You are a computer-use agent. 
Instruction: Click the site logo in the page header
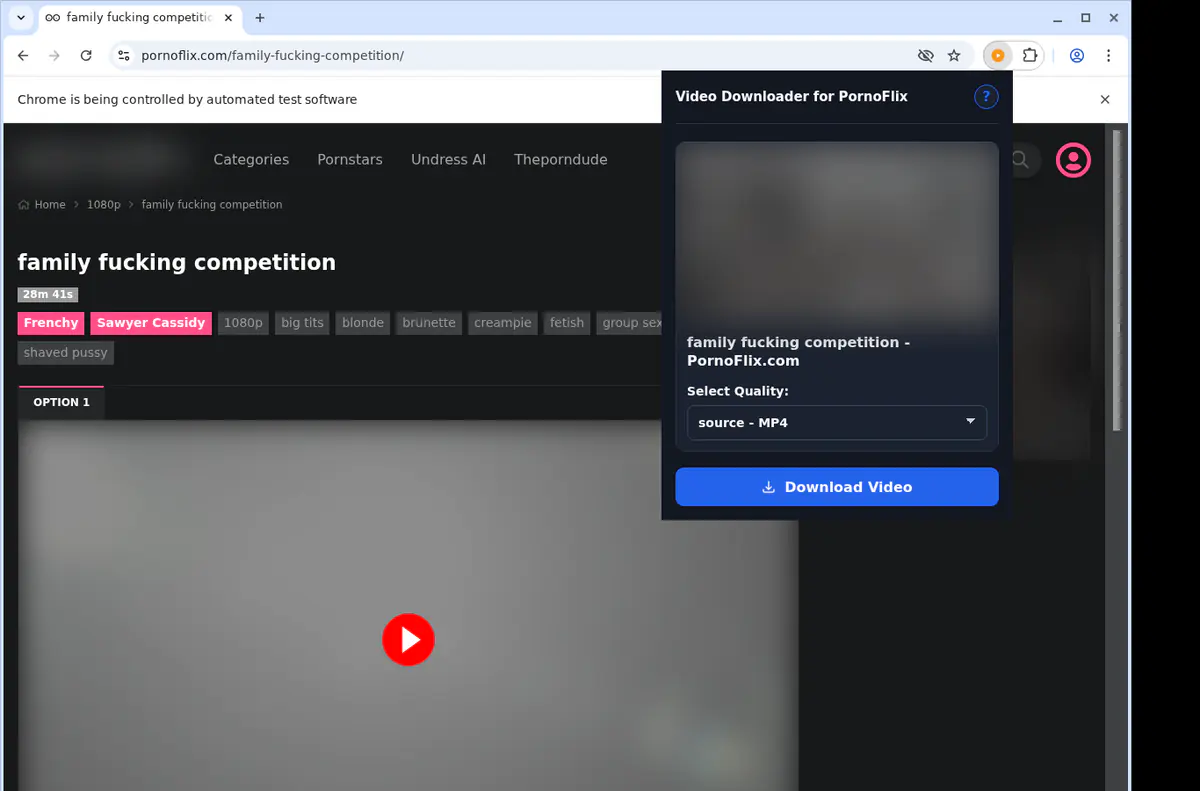tap(105, 159)
